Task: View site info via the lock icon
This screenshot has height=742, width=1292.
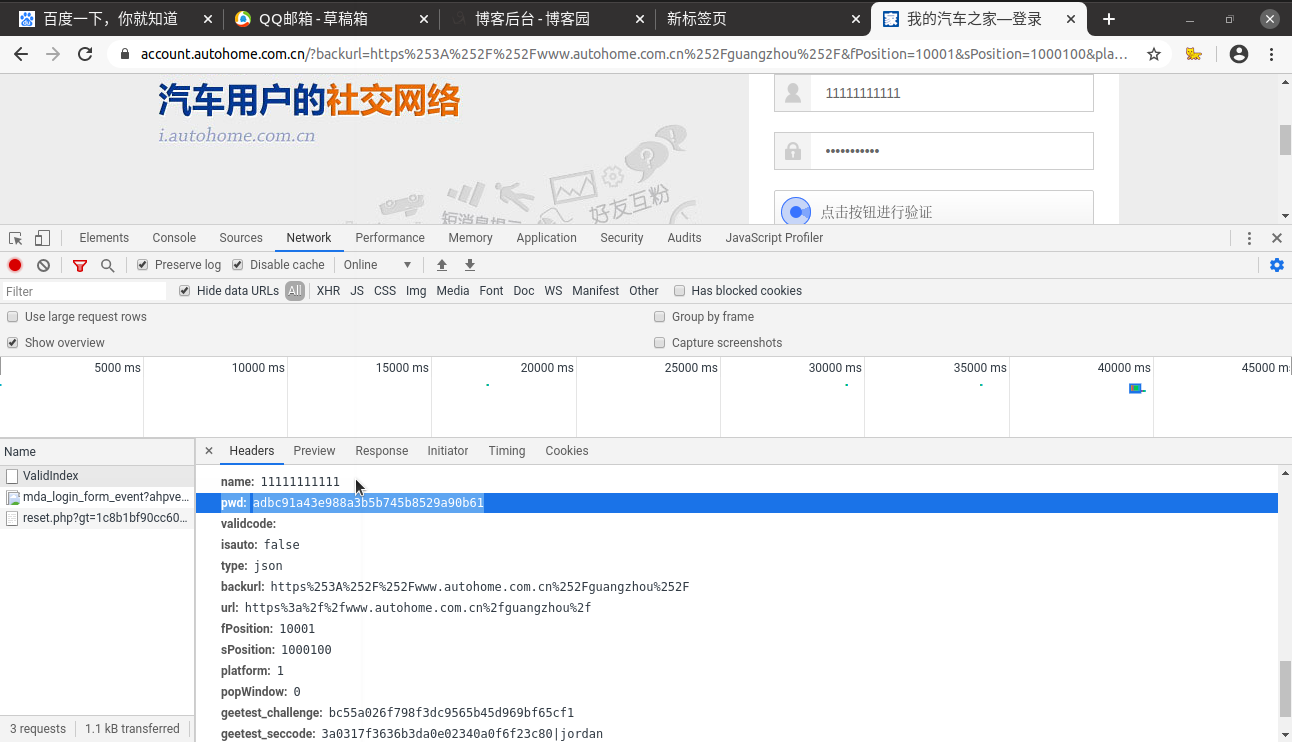Action: tap(125, 54)
